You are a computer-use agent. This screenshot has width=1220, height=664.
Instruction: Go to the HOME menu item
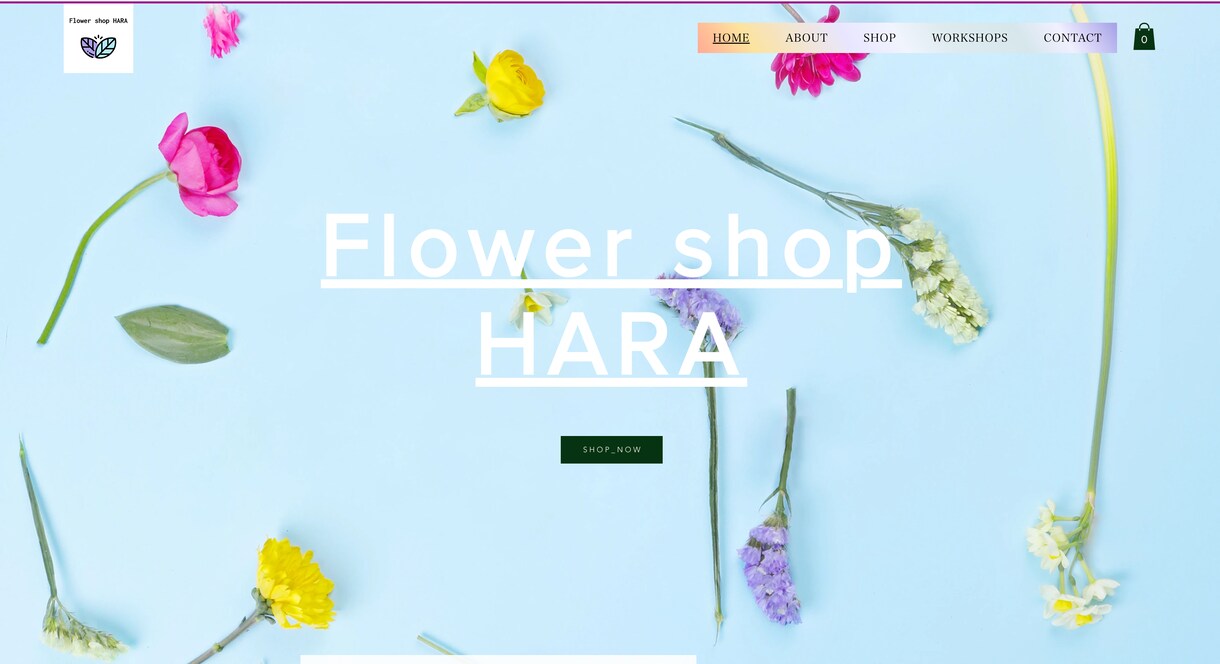731,38
